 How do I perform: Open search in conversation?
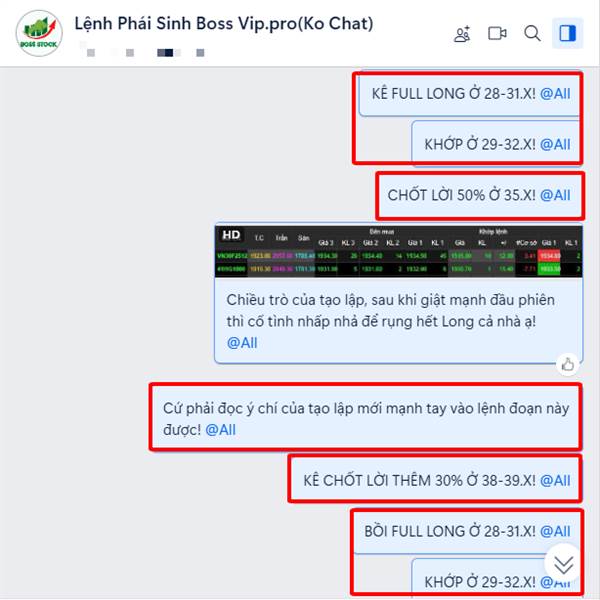pyautogui.click(x=532, y=33)
